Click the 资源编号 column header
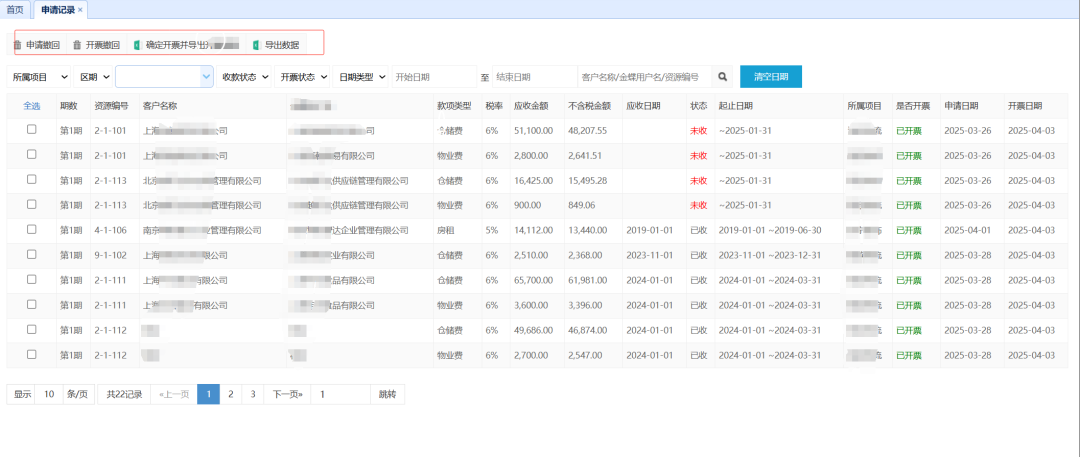Image resolution: width=1080 pixels, height=457 pixels. coord(112,106)
